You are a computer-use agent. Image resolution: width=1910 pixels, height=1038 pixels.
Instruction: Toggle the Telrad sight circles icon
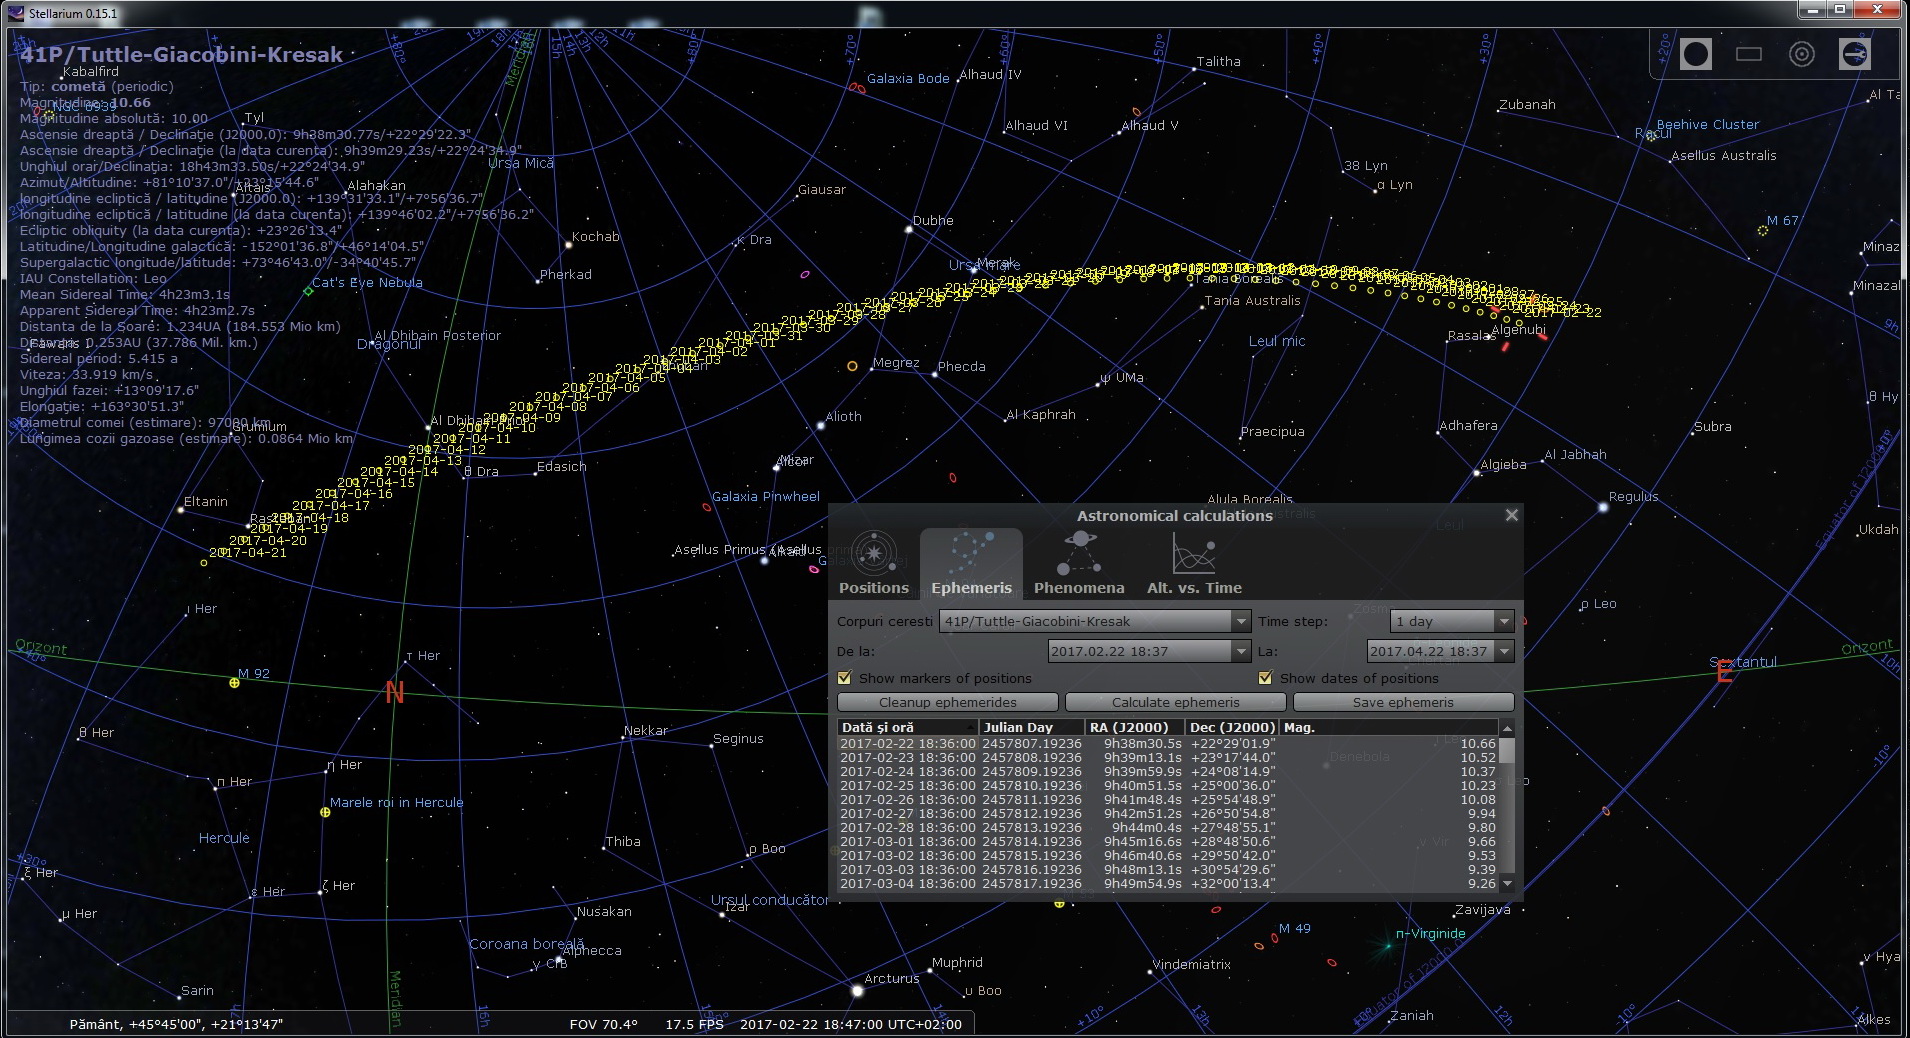(1801, 54)
